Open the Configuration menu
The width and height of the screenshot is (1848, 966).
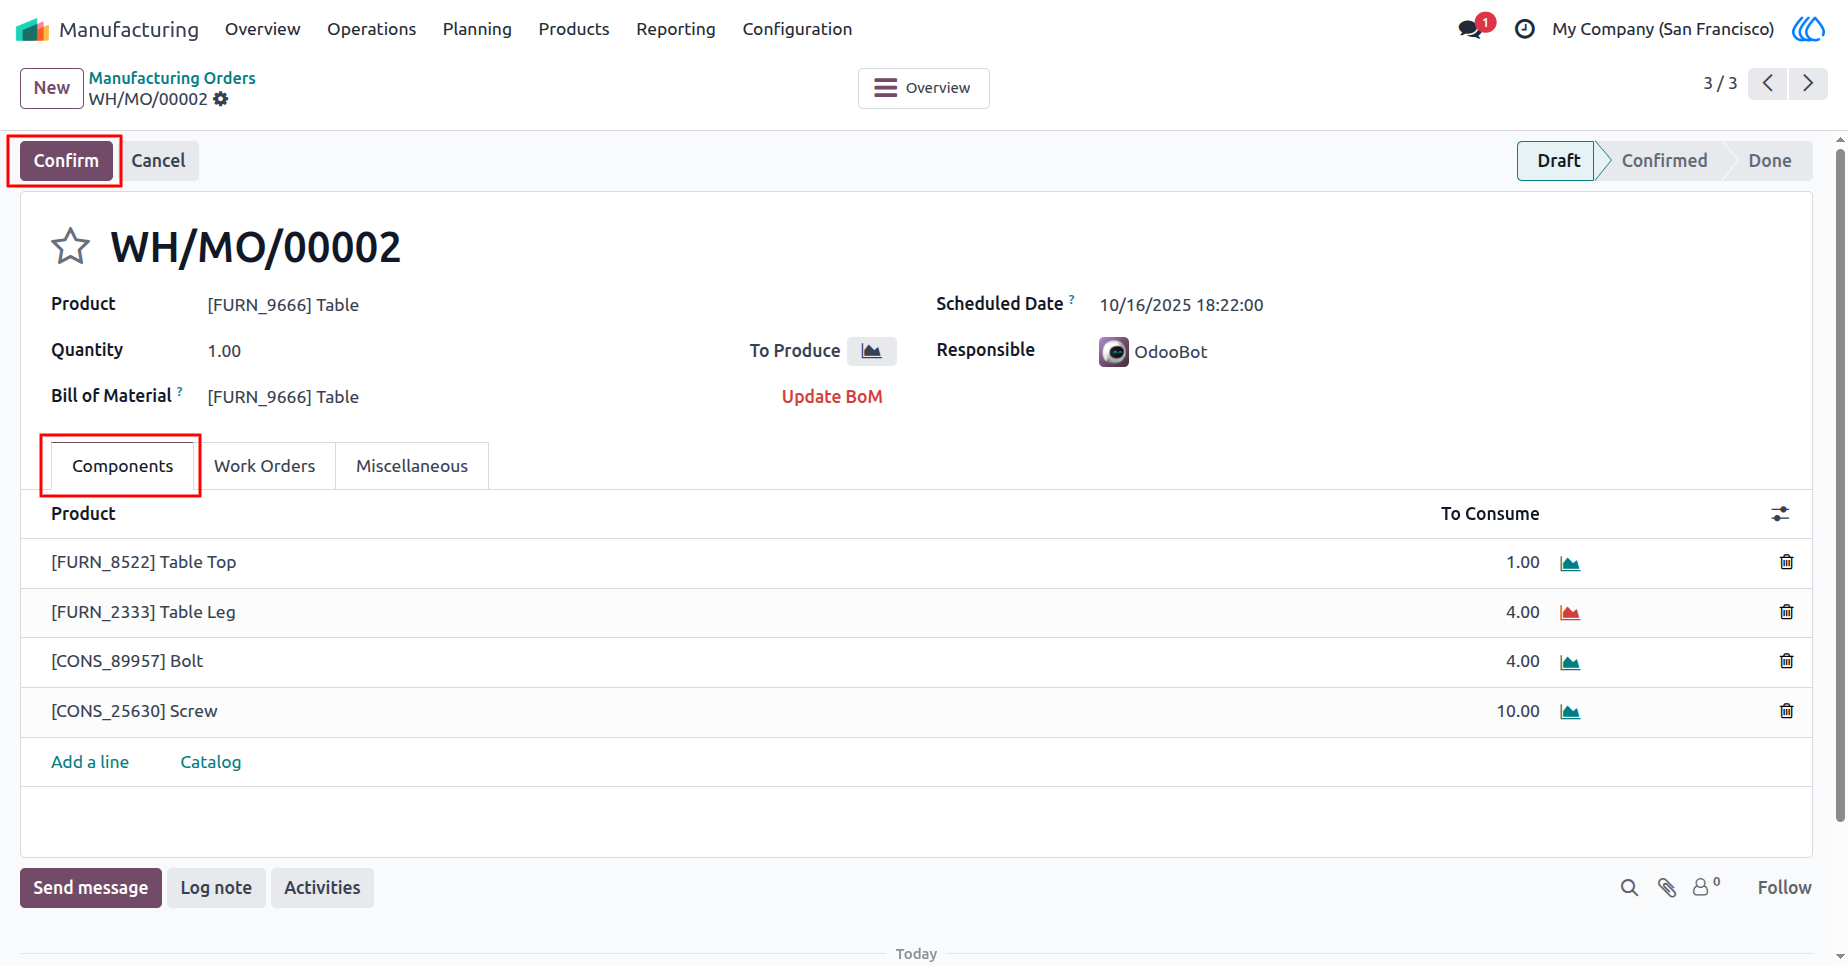[797, 29]
